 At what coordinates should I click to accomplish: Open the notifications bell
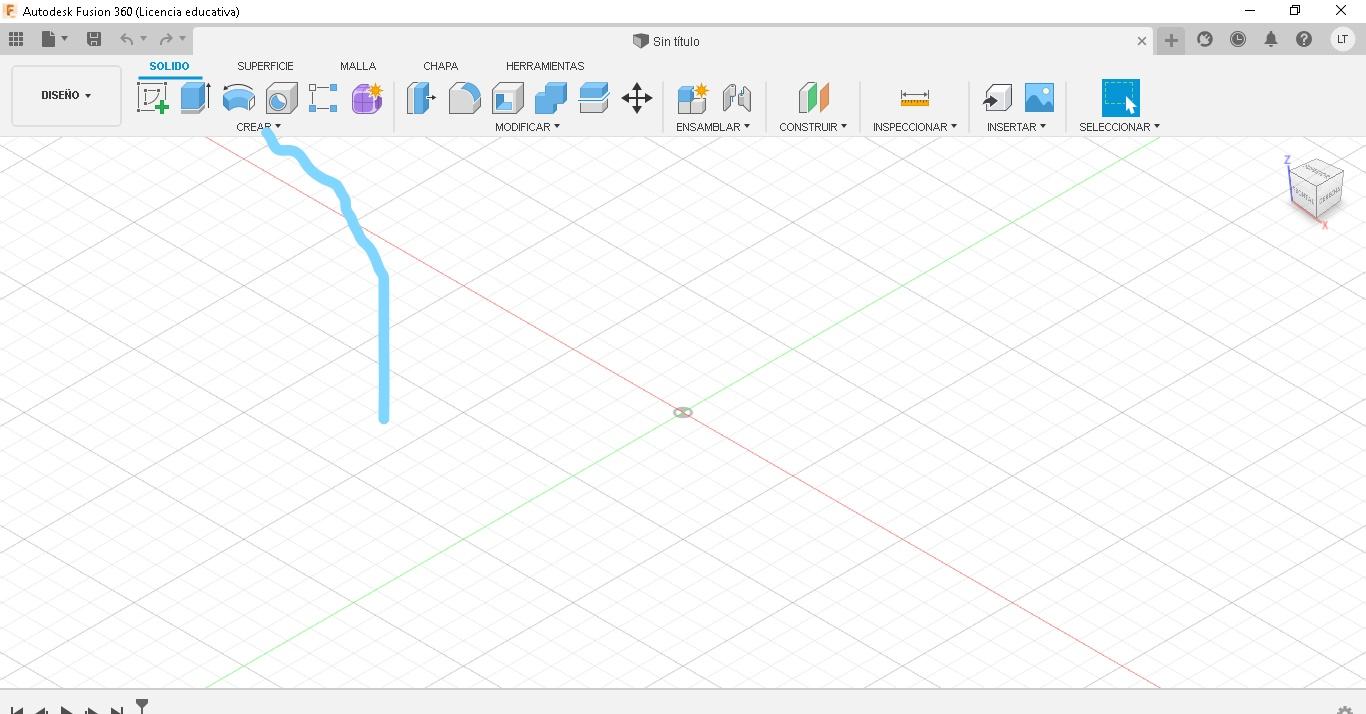(x=1271, y=39)
